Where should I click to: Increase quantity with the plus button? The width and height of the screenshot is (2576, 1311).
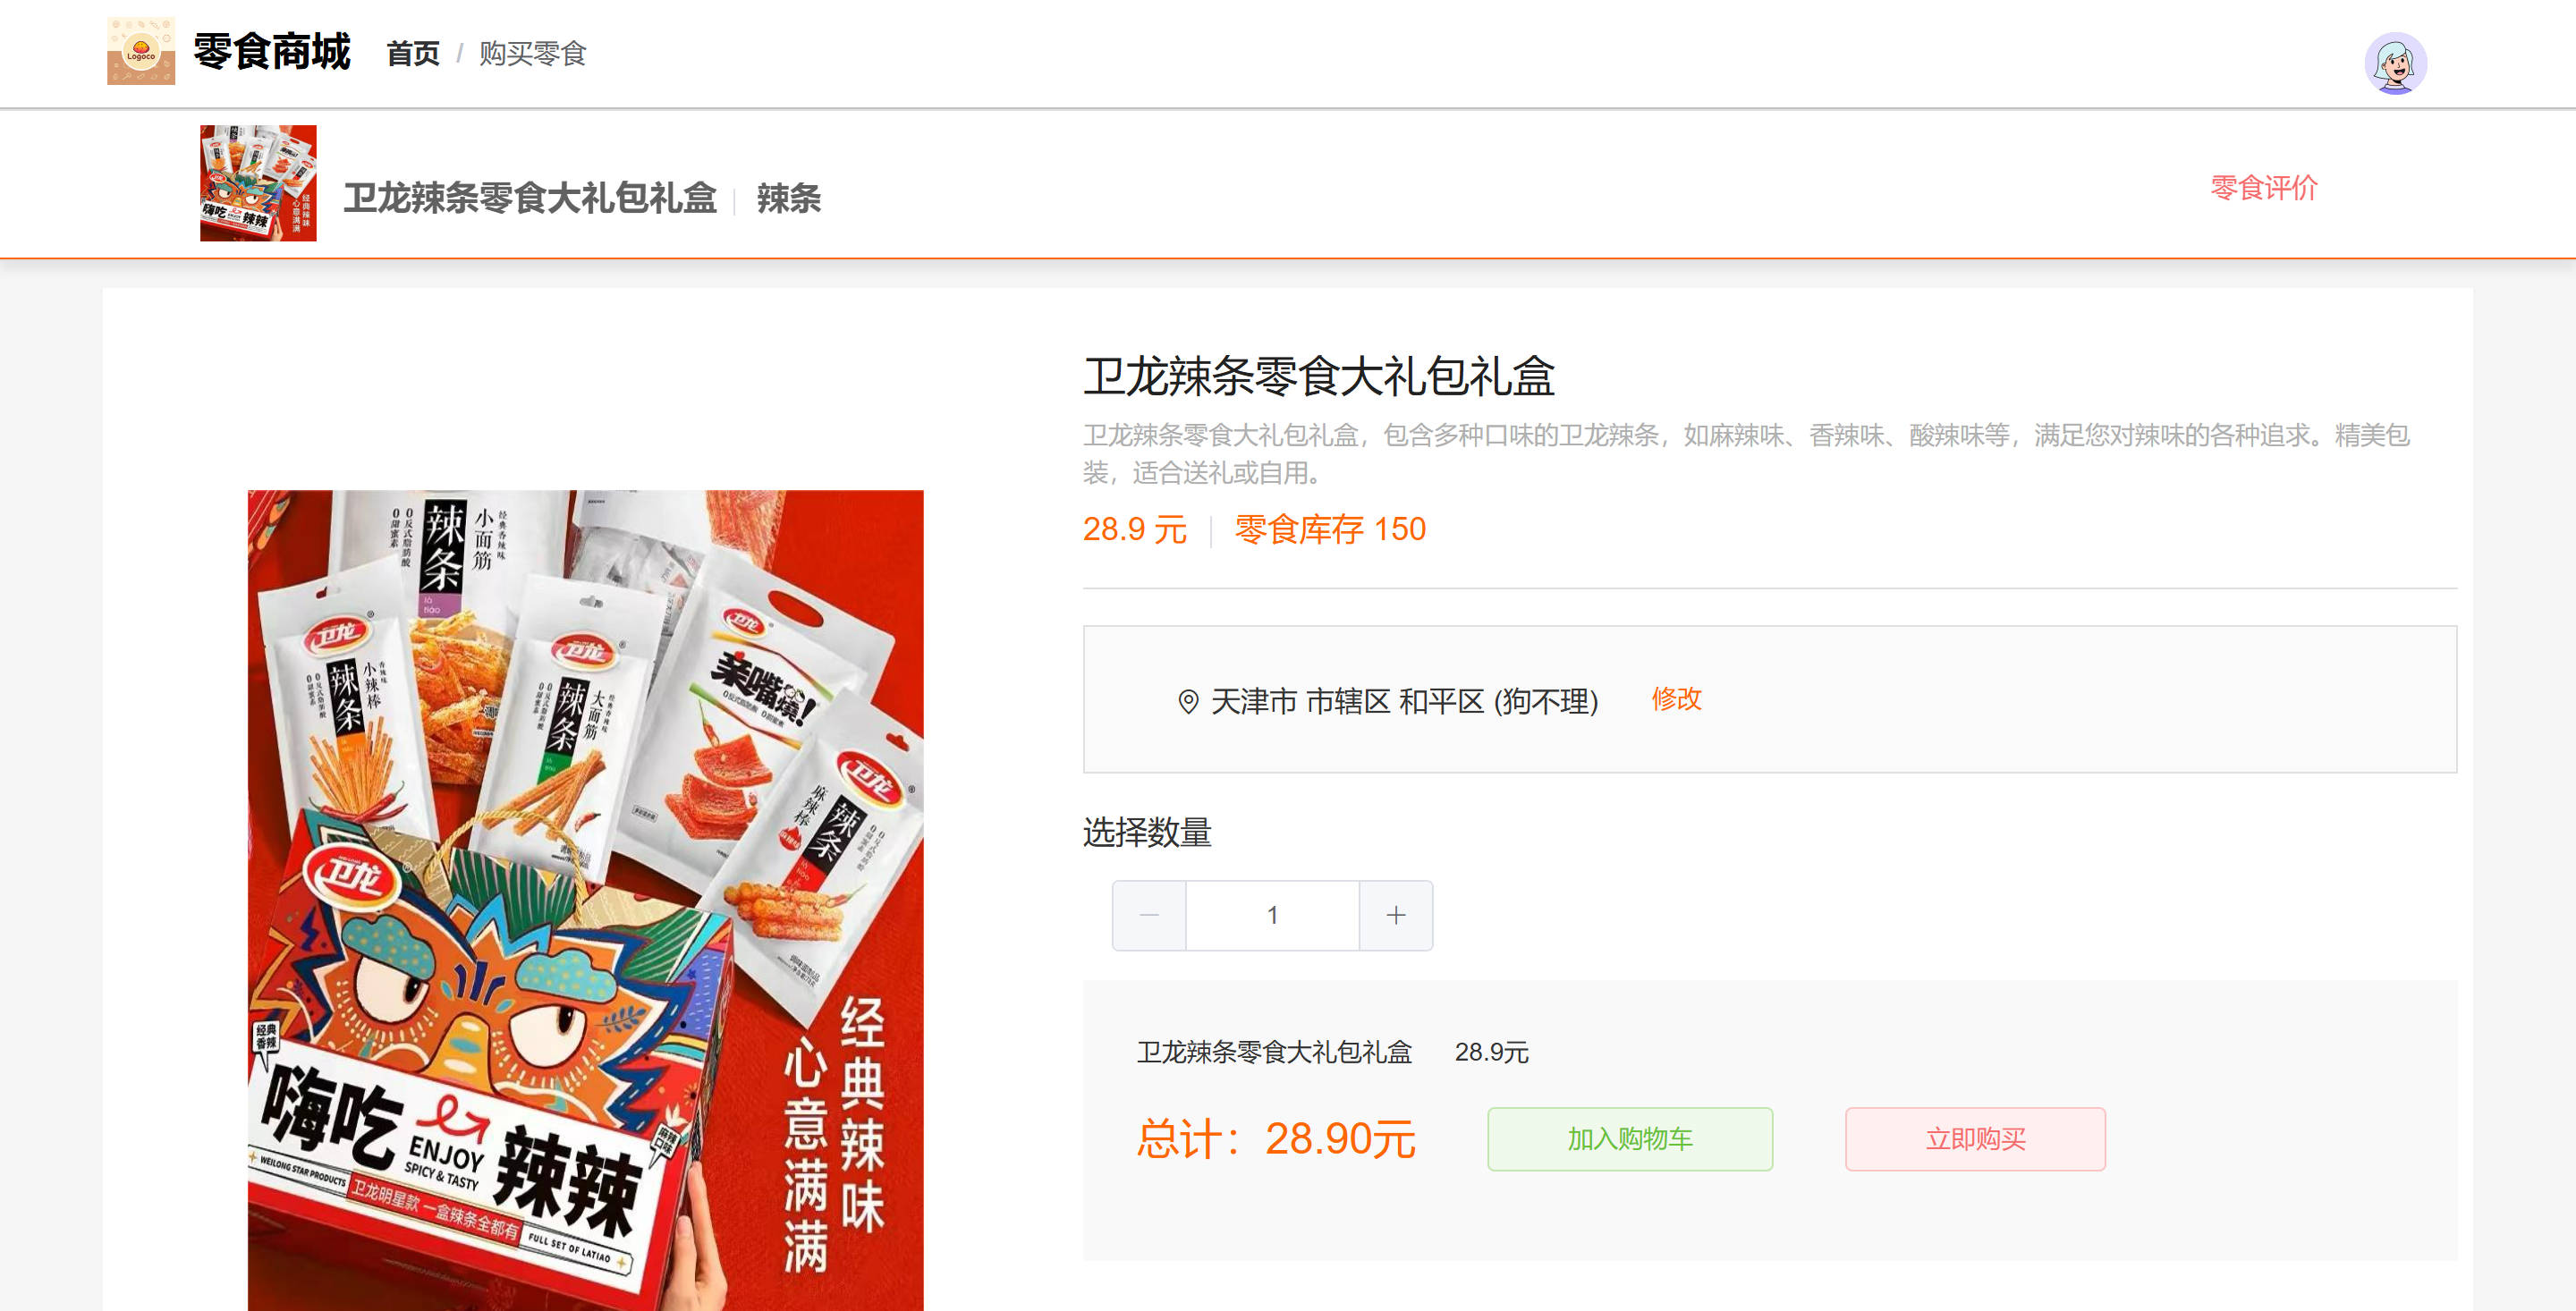(x=1396, y=915)
